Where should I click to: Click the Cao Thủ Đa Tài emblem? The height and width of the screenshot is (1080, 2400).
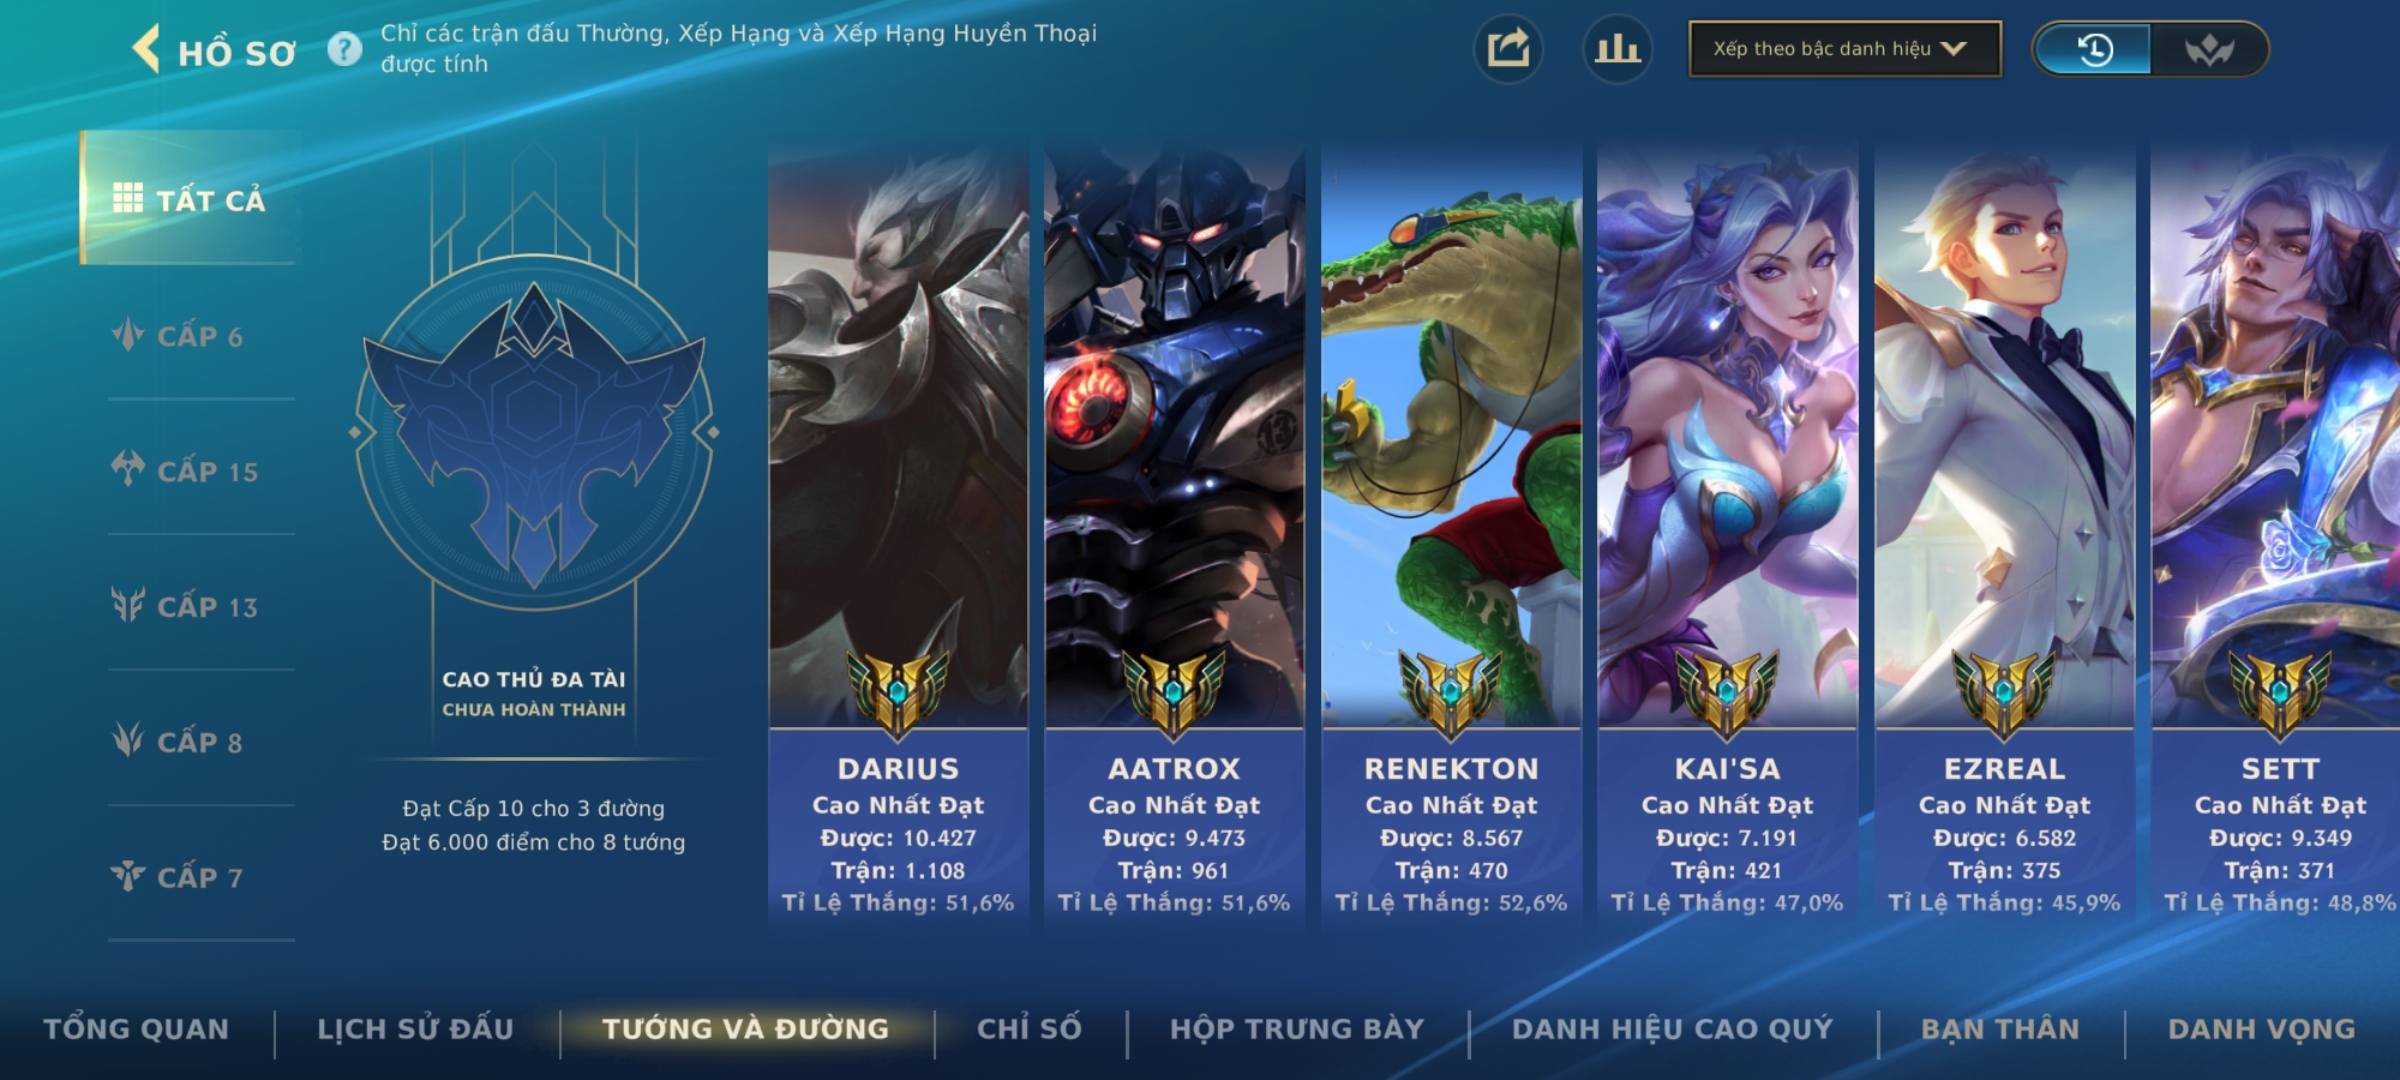pyautogui.click(x=534, y=432)
